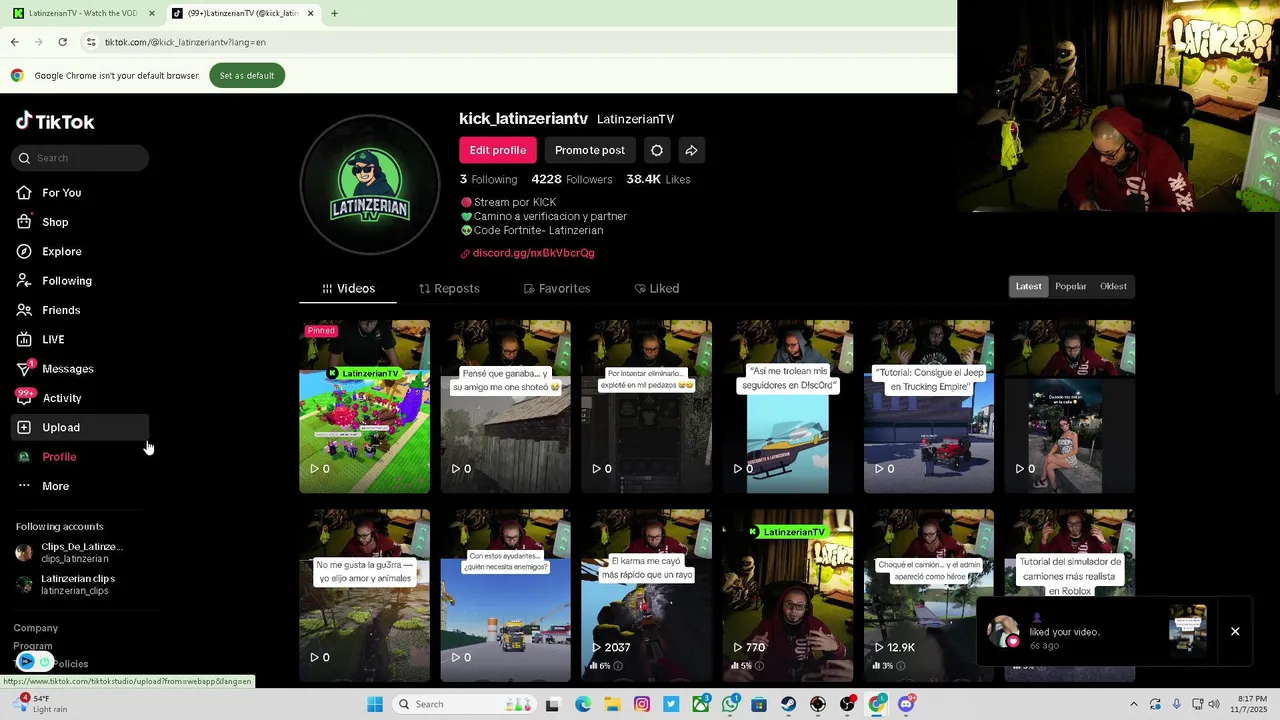Sort videos by Popular
1280x720 pixels.
[1070, 287]
